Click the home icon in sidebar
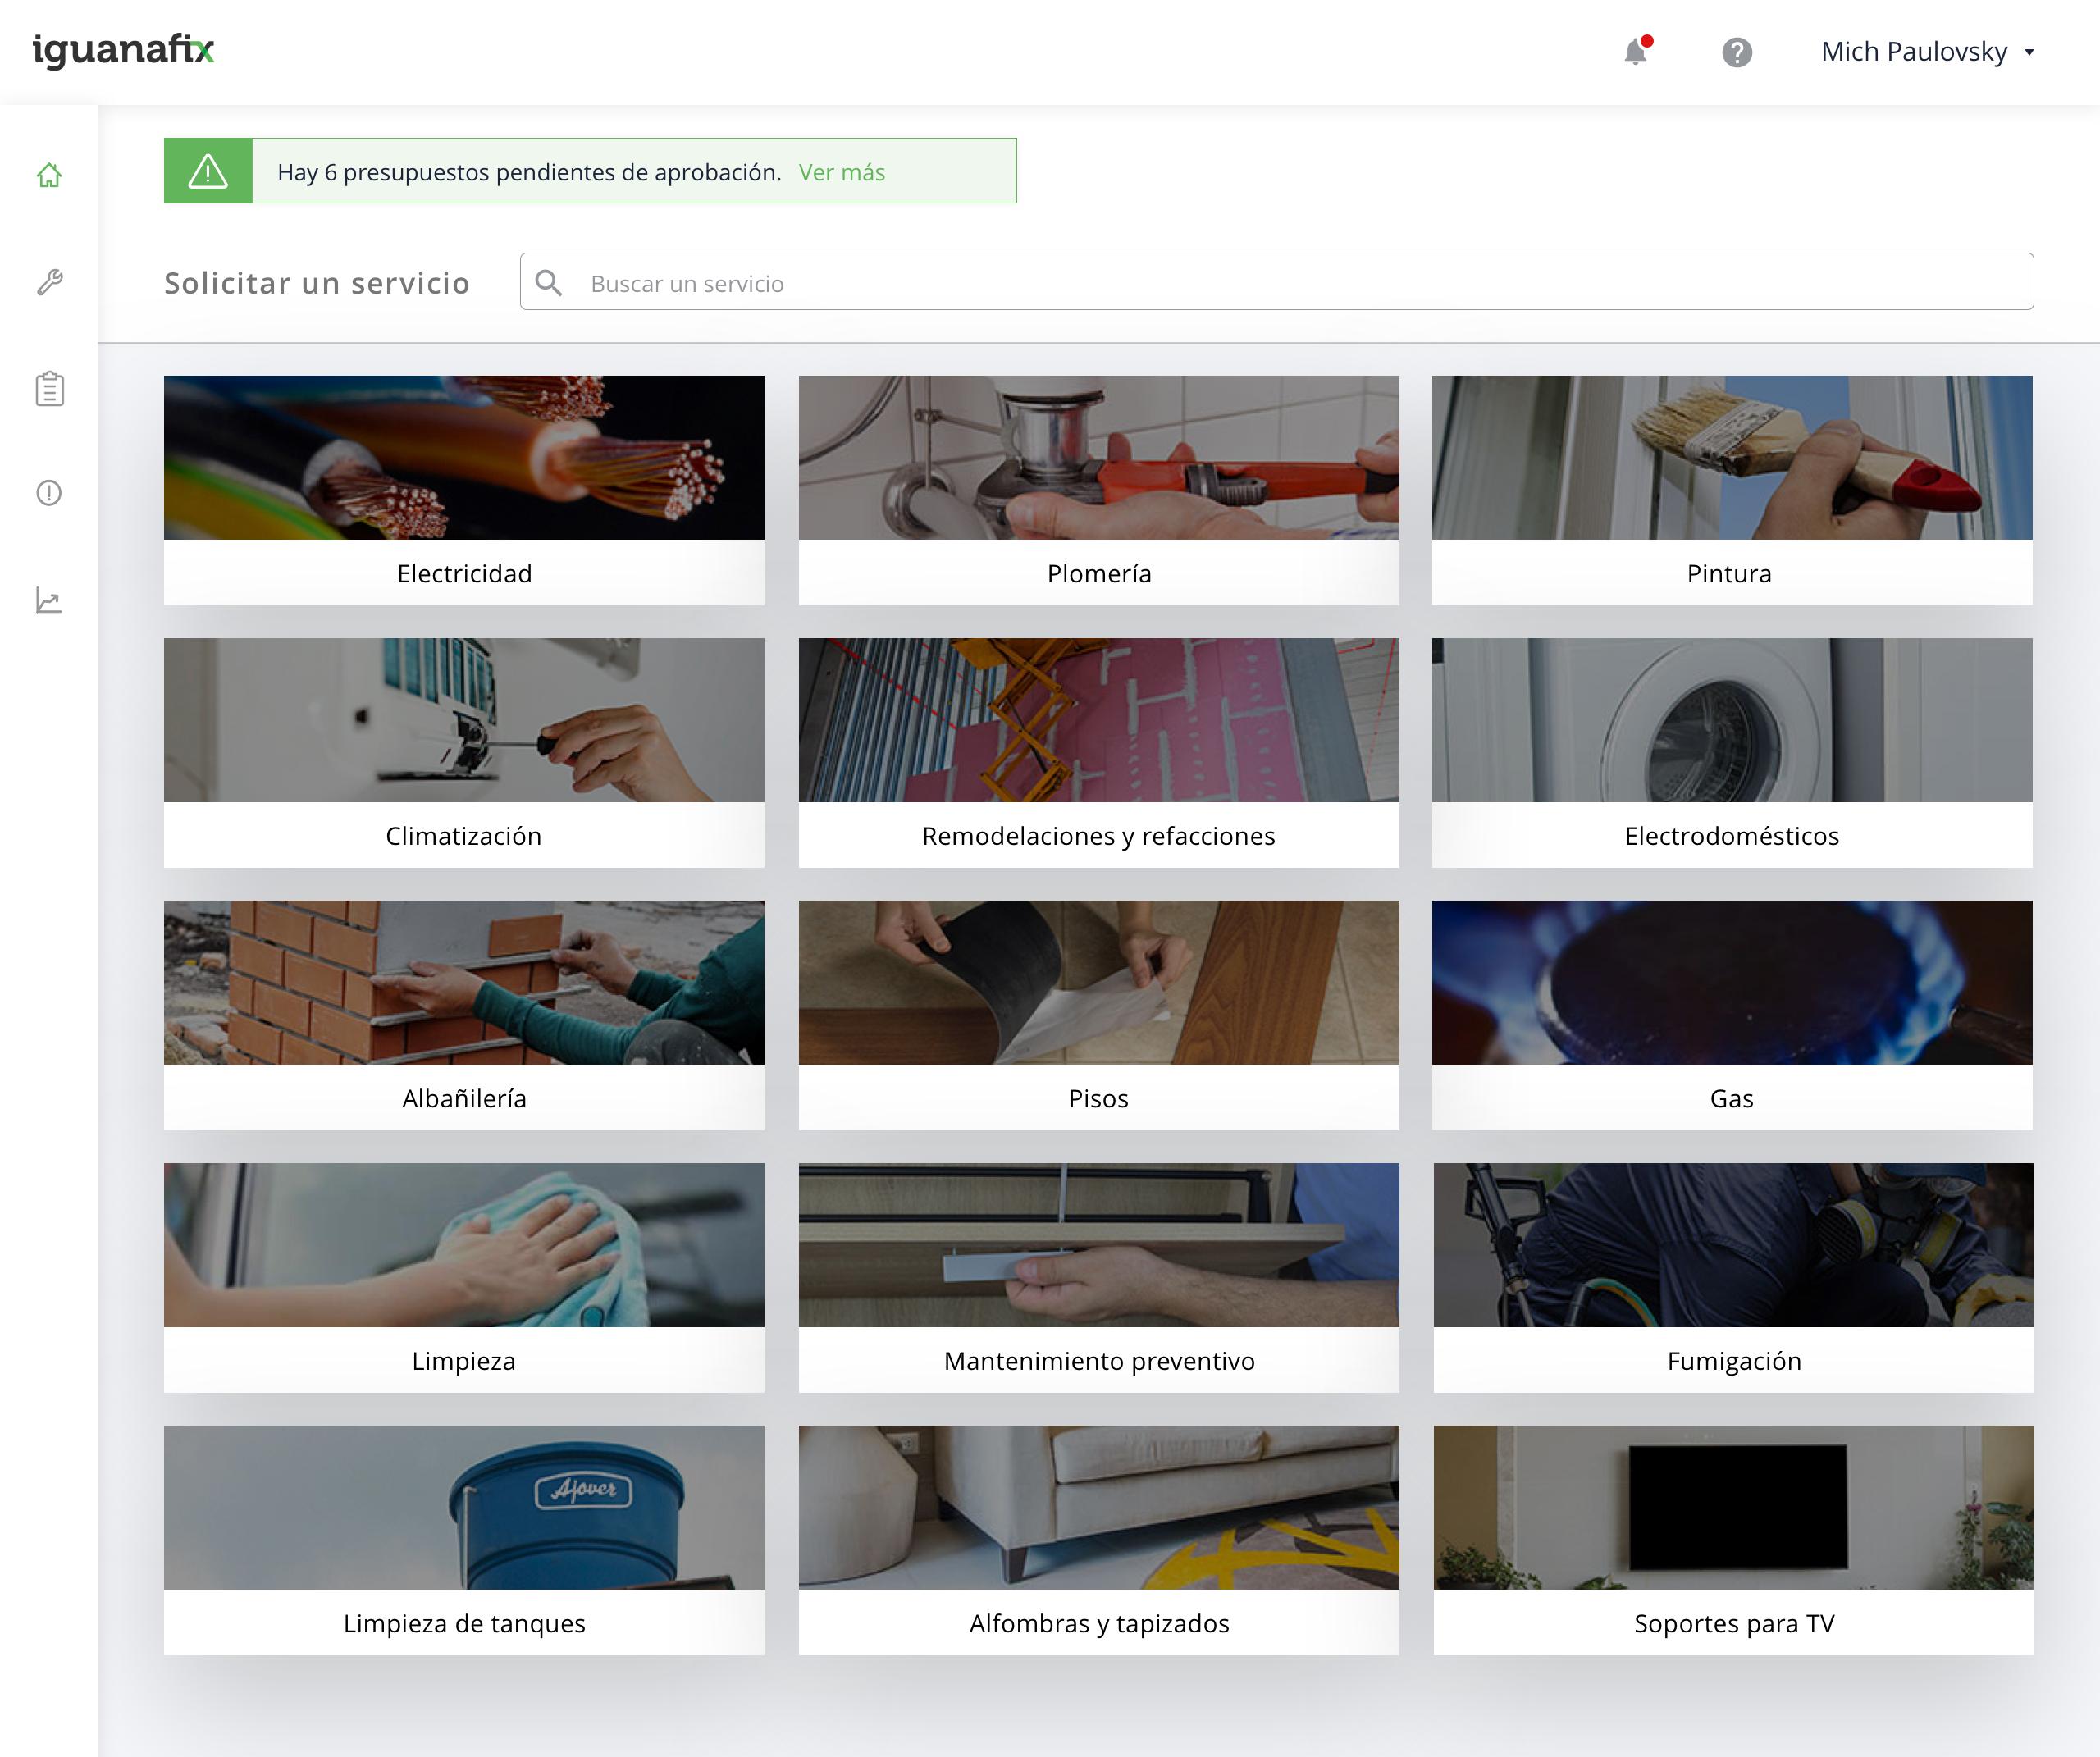Image resolution: width=2100 pixels, height=1757 pixels. pyautogui.click(x=49, y=175)
